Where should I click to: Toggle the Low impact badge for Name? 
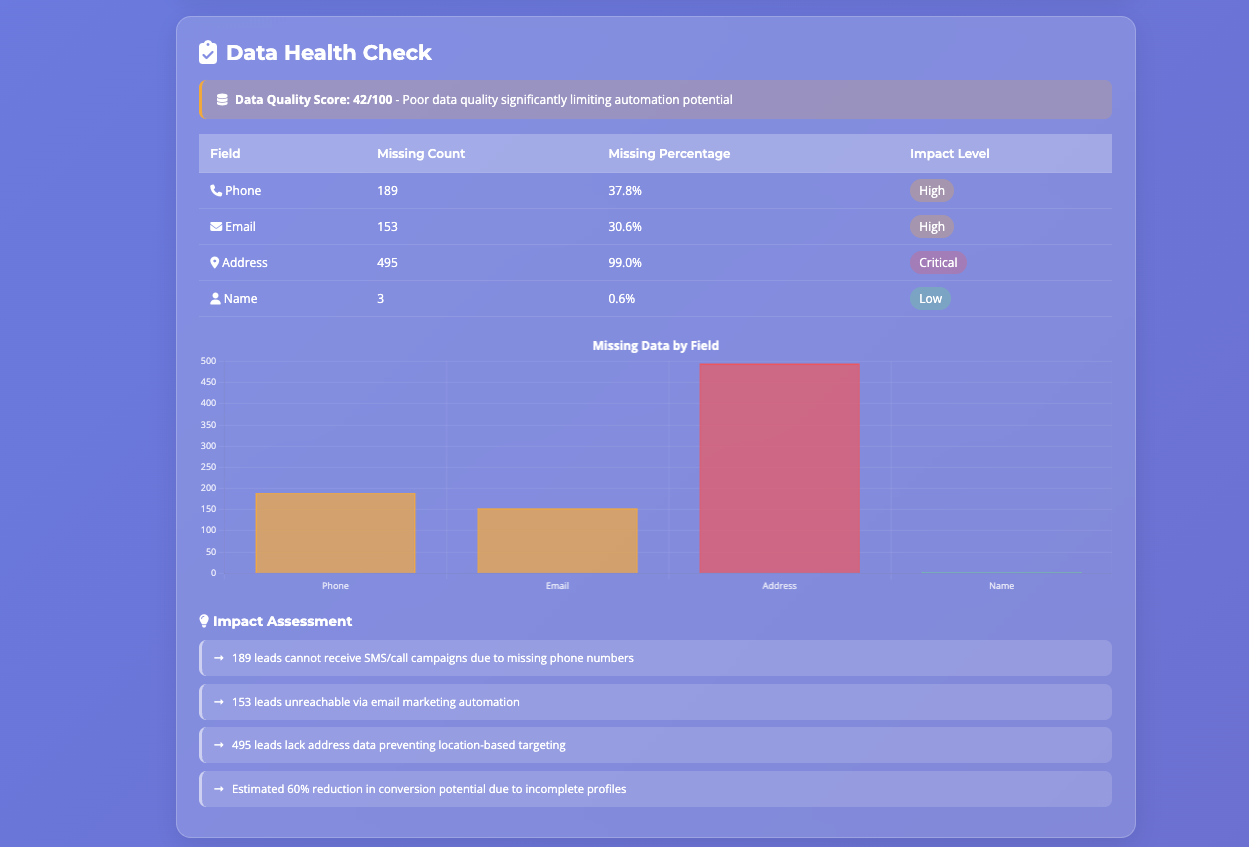pyautogui.click(x=930, y=298)
